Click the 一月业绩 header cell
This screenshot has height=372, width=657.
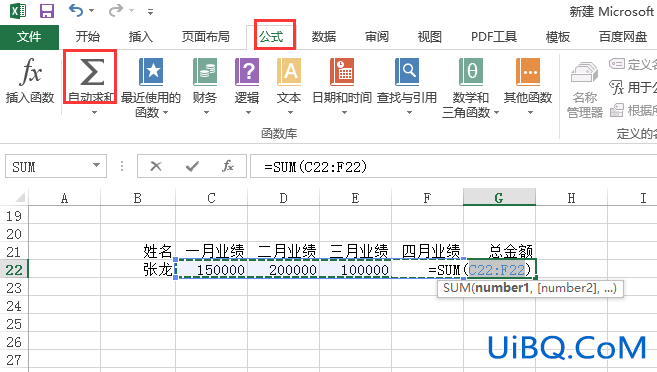(212, 251)
